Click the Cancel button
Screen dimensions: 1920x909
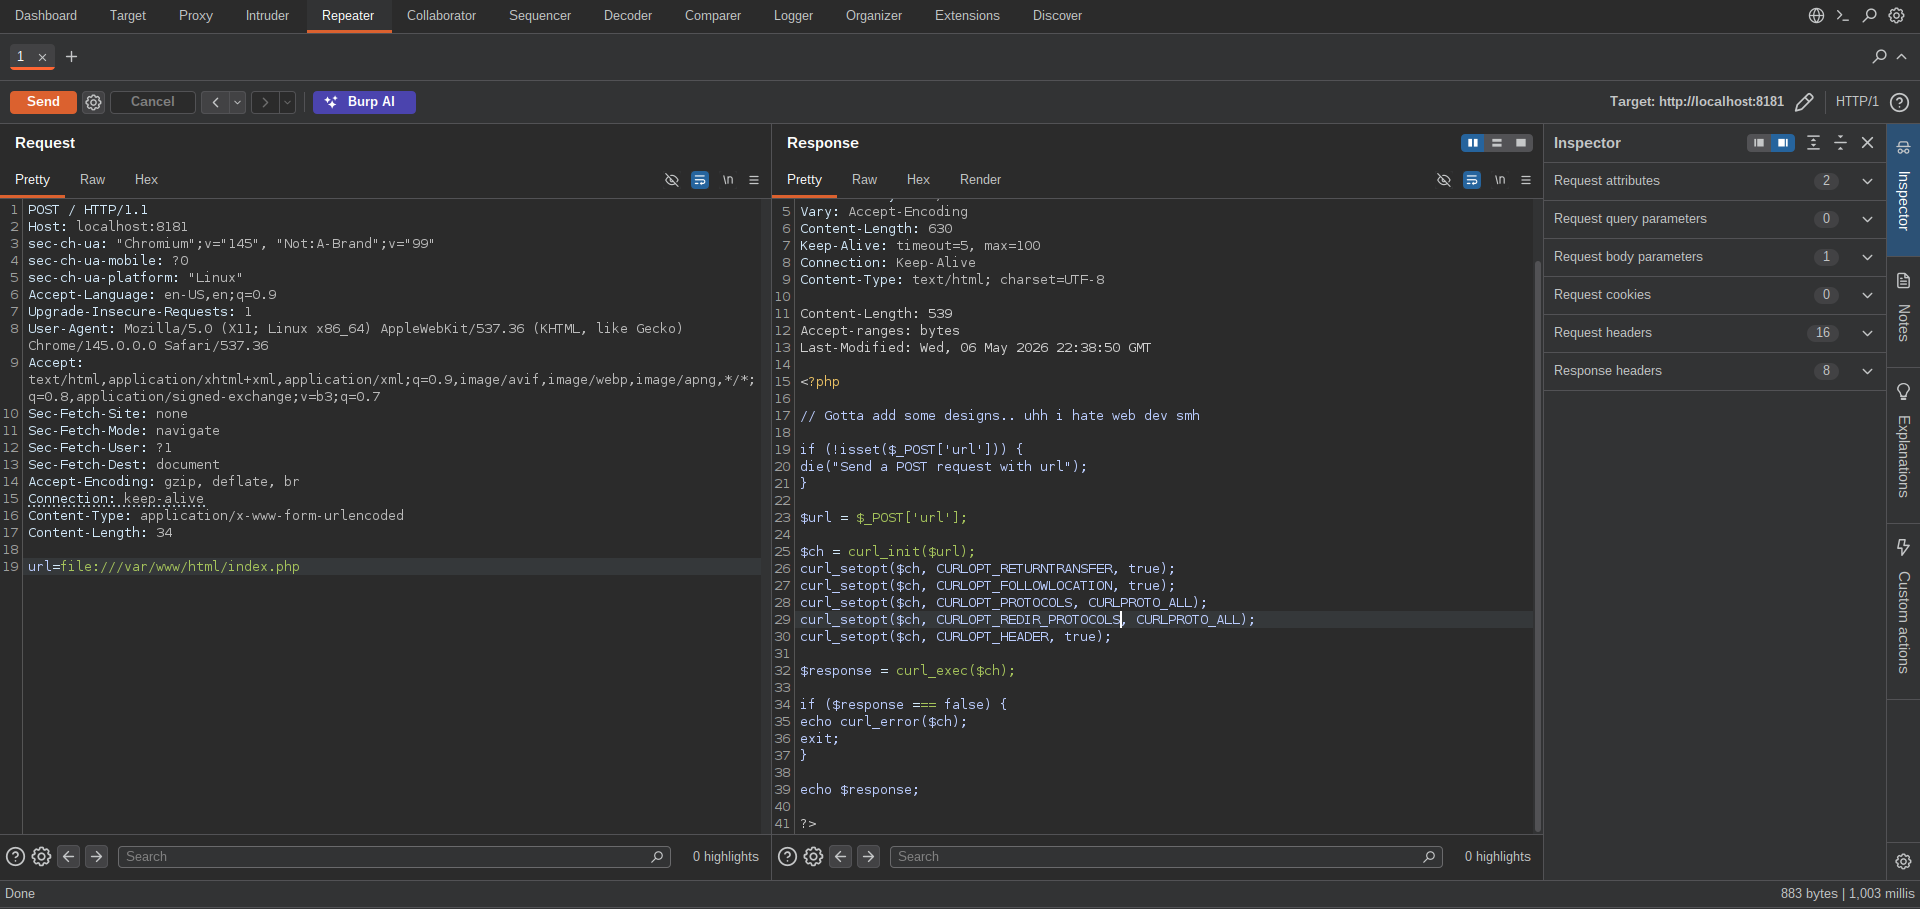pos(152,102)
